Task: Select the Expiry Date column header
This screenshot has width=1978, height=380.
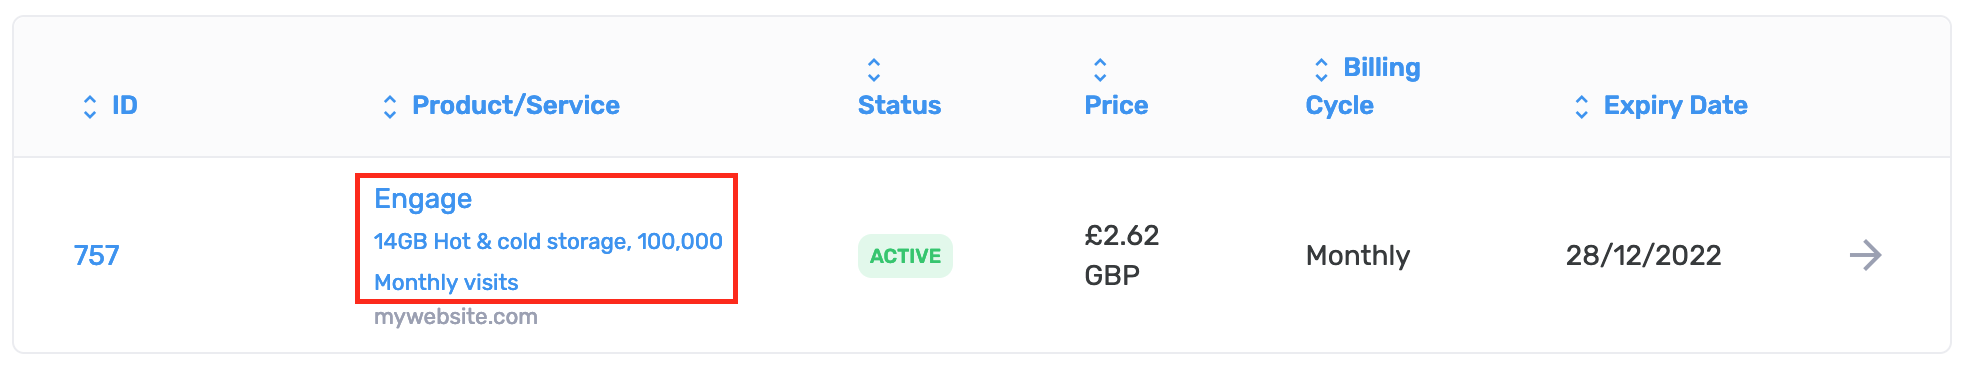Action: tap(1675, 105)
